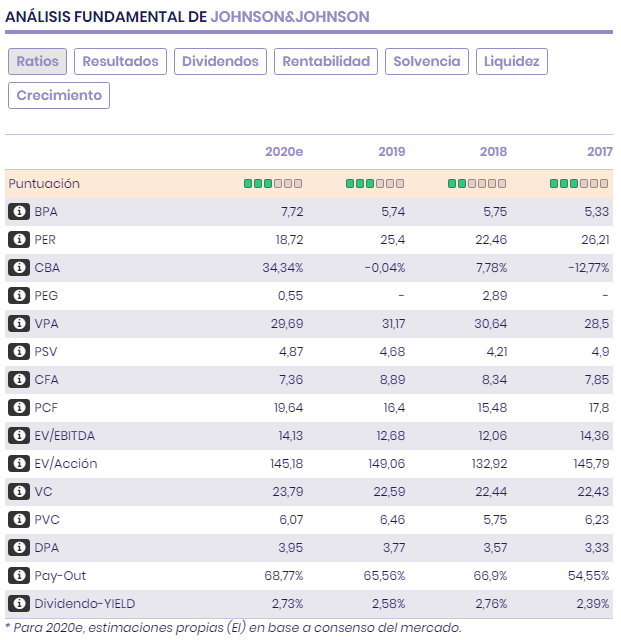Screen dimensions: 621x640
Task: Switch to the Resultados tab
Action: click(120, 61)
